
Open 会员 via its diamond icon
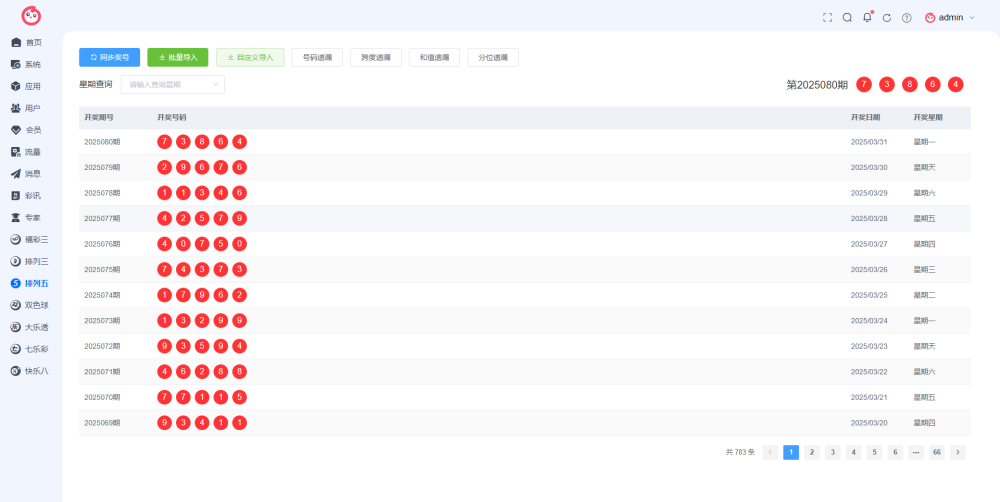[x=16, y=130]
